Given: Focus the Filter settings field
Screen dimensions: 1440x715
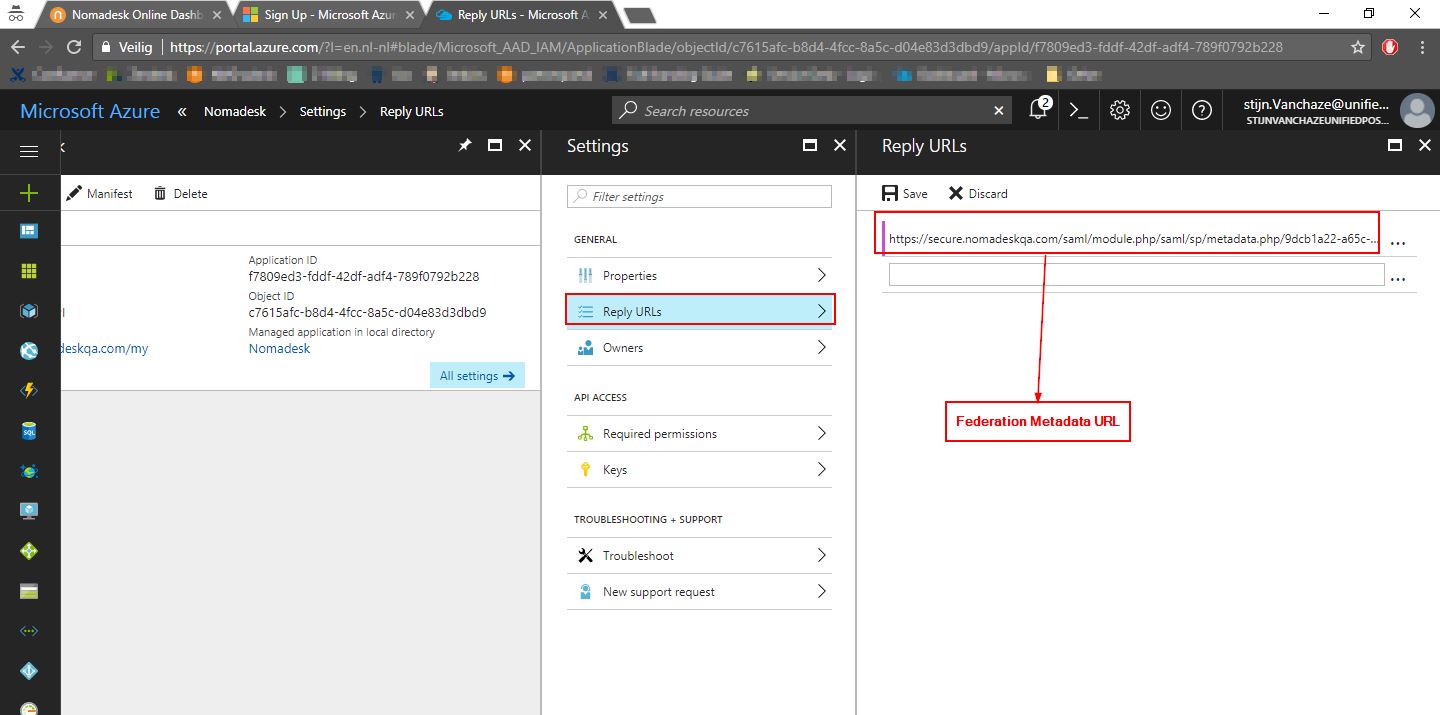Looking at the screenshot, I should tap(699, 196).
